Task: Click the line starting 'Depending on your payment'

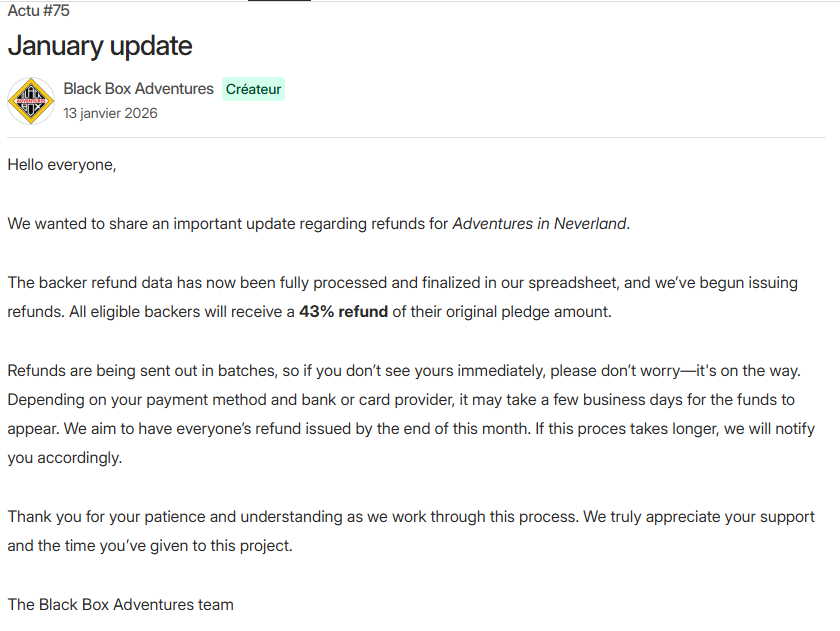Action: (400, 400)
